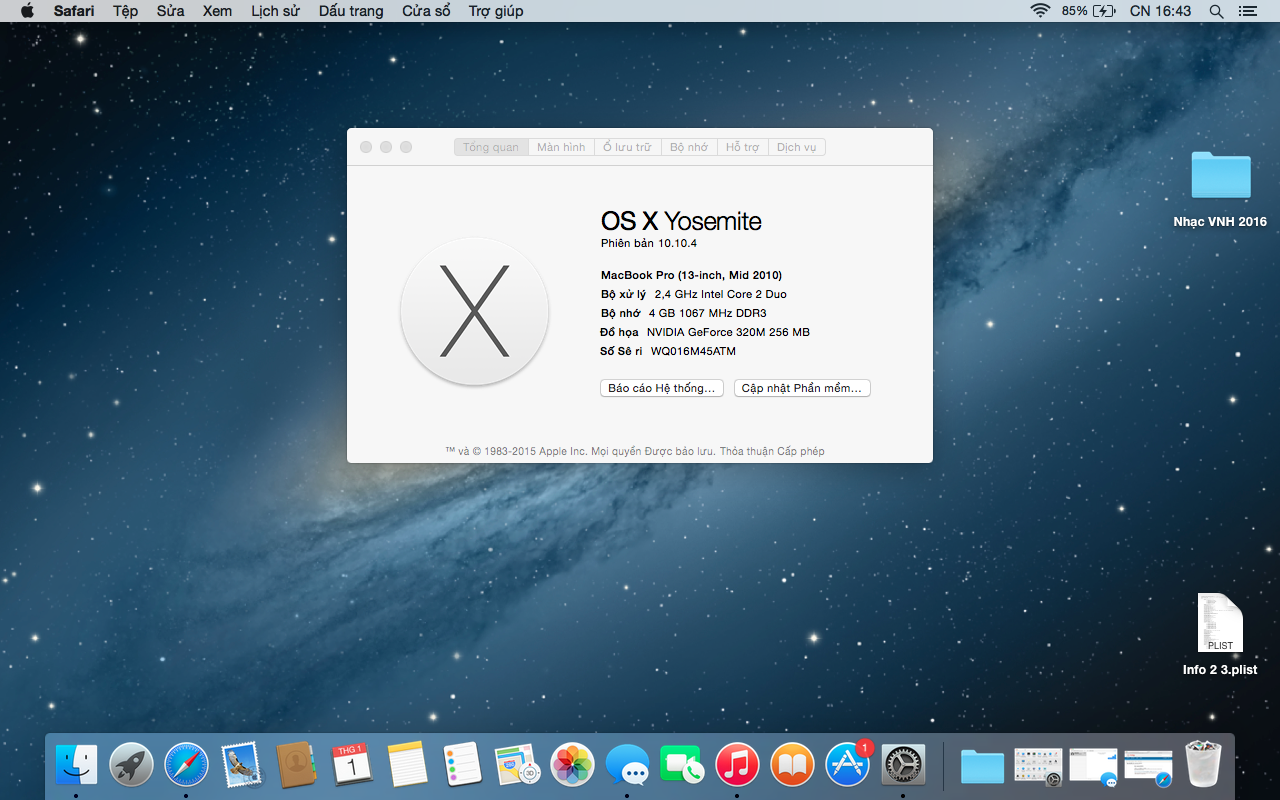Viewport: 1280px width, 800px height.
Task: Open iTunes music note icon in Dock
Action: click(x=737, y=765)
